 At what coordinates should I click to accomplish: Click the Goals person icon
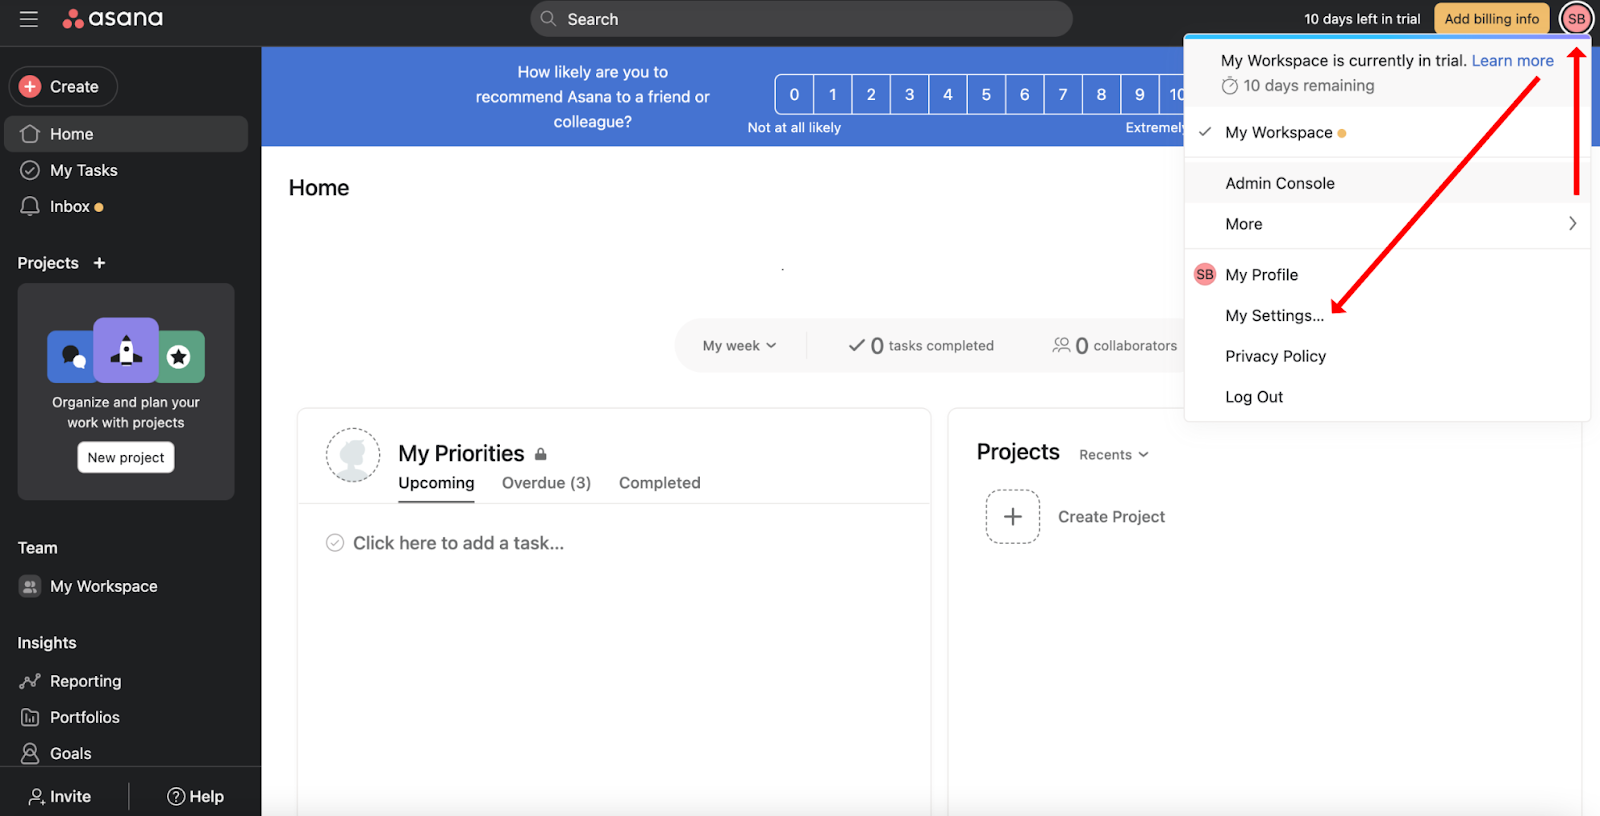click(30, 753)
